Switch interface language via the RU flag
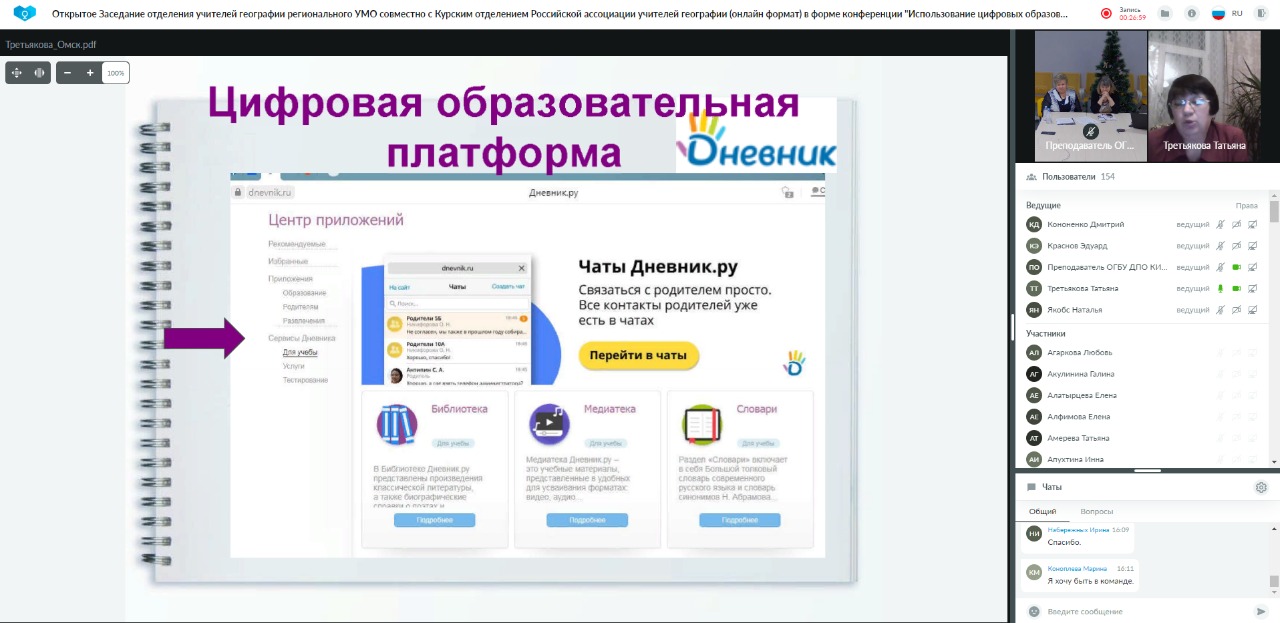This screenshot has height=623, width=1280. pyautogui.click(x=1218, y=14)
